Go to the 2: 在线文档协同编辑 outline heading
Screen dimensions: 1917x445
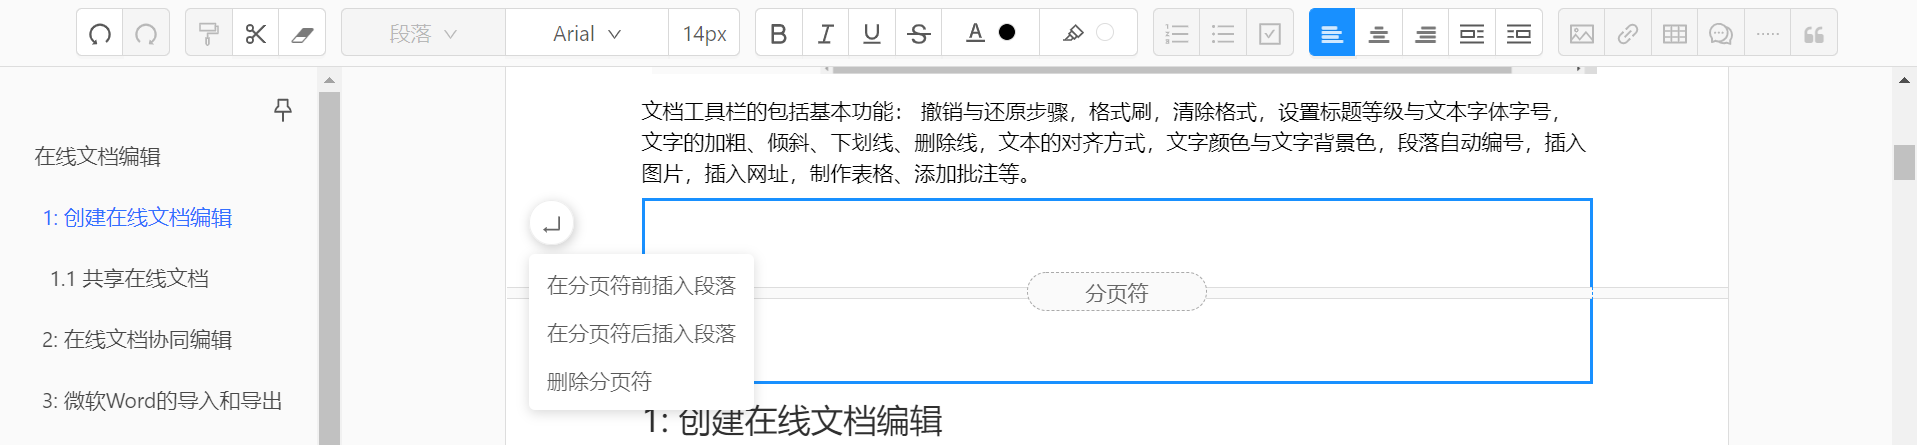coord(137,340)
